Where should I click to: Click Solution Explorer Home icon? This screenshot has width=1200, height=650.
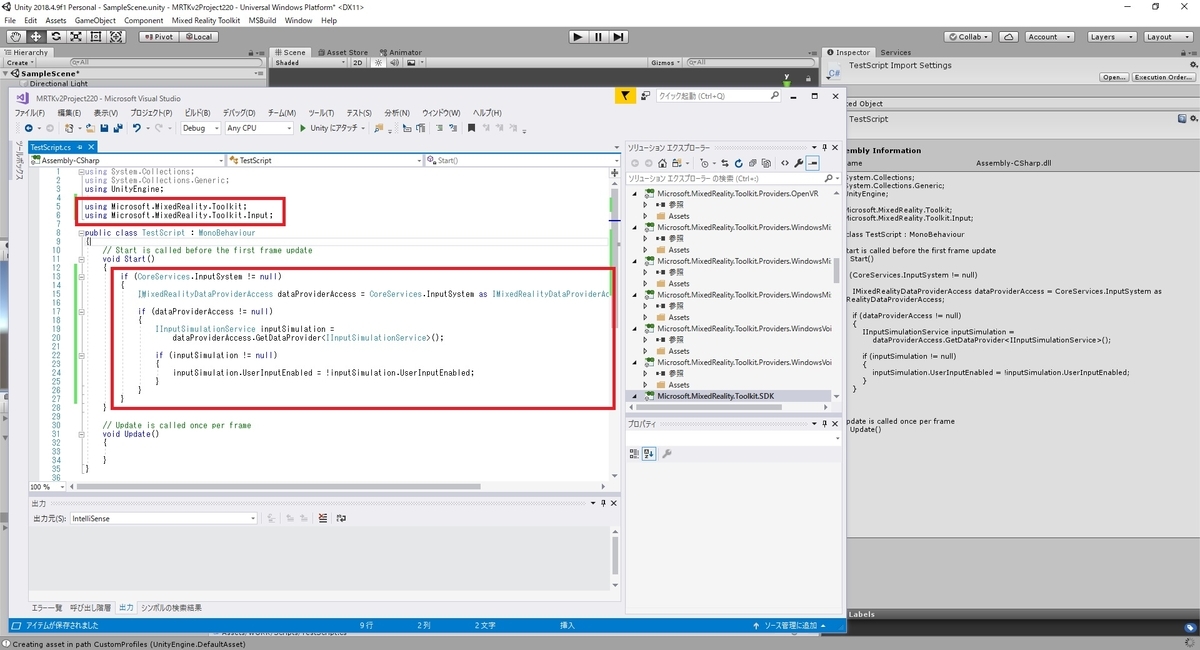(x=662, y=163)
